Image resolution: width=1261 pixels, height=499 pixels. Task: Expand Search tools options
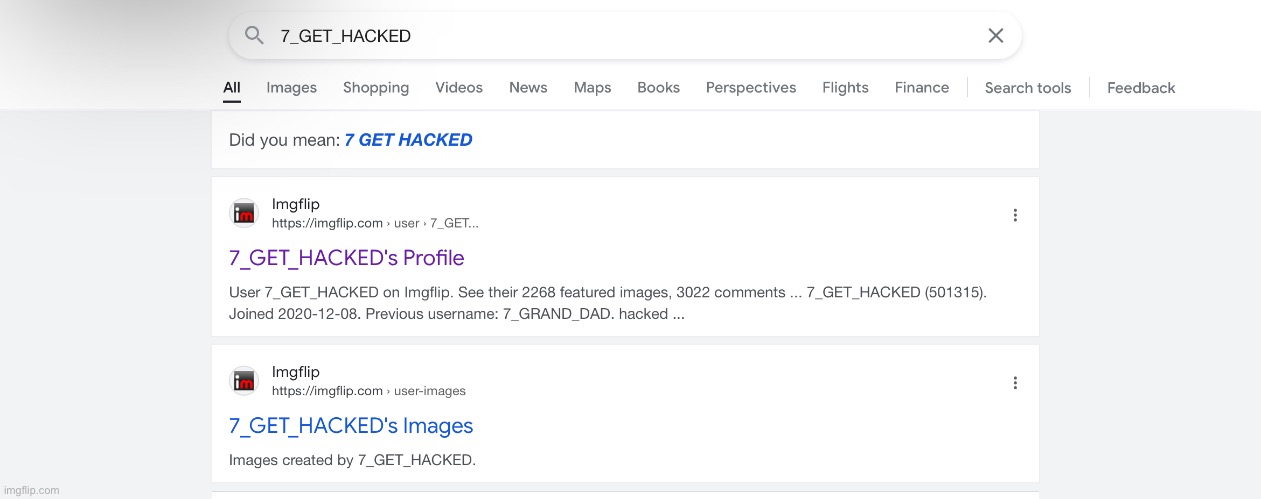coord(1028,88)
